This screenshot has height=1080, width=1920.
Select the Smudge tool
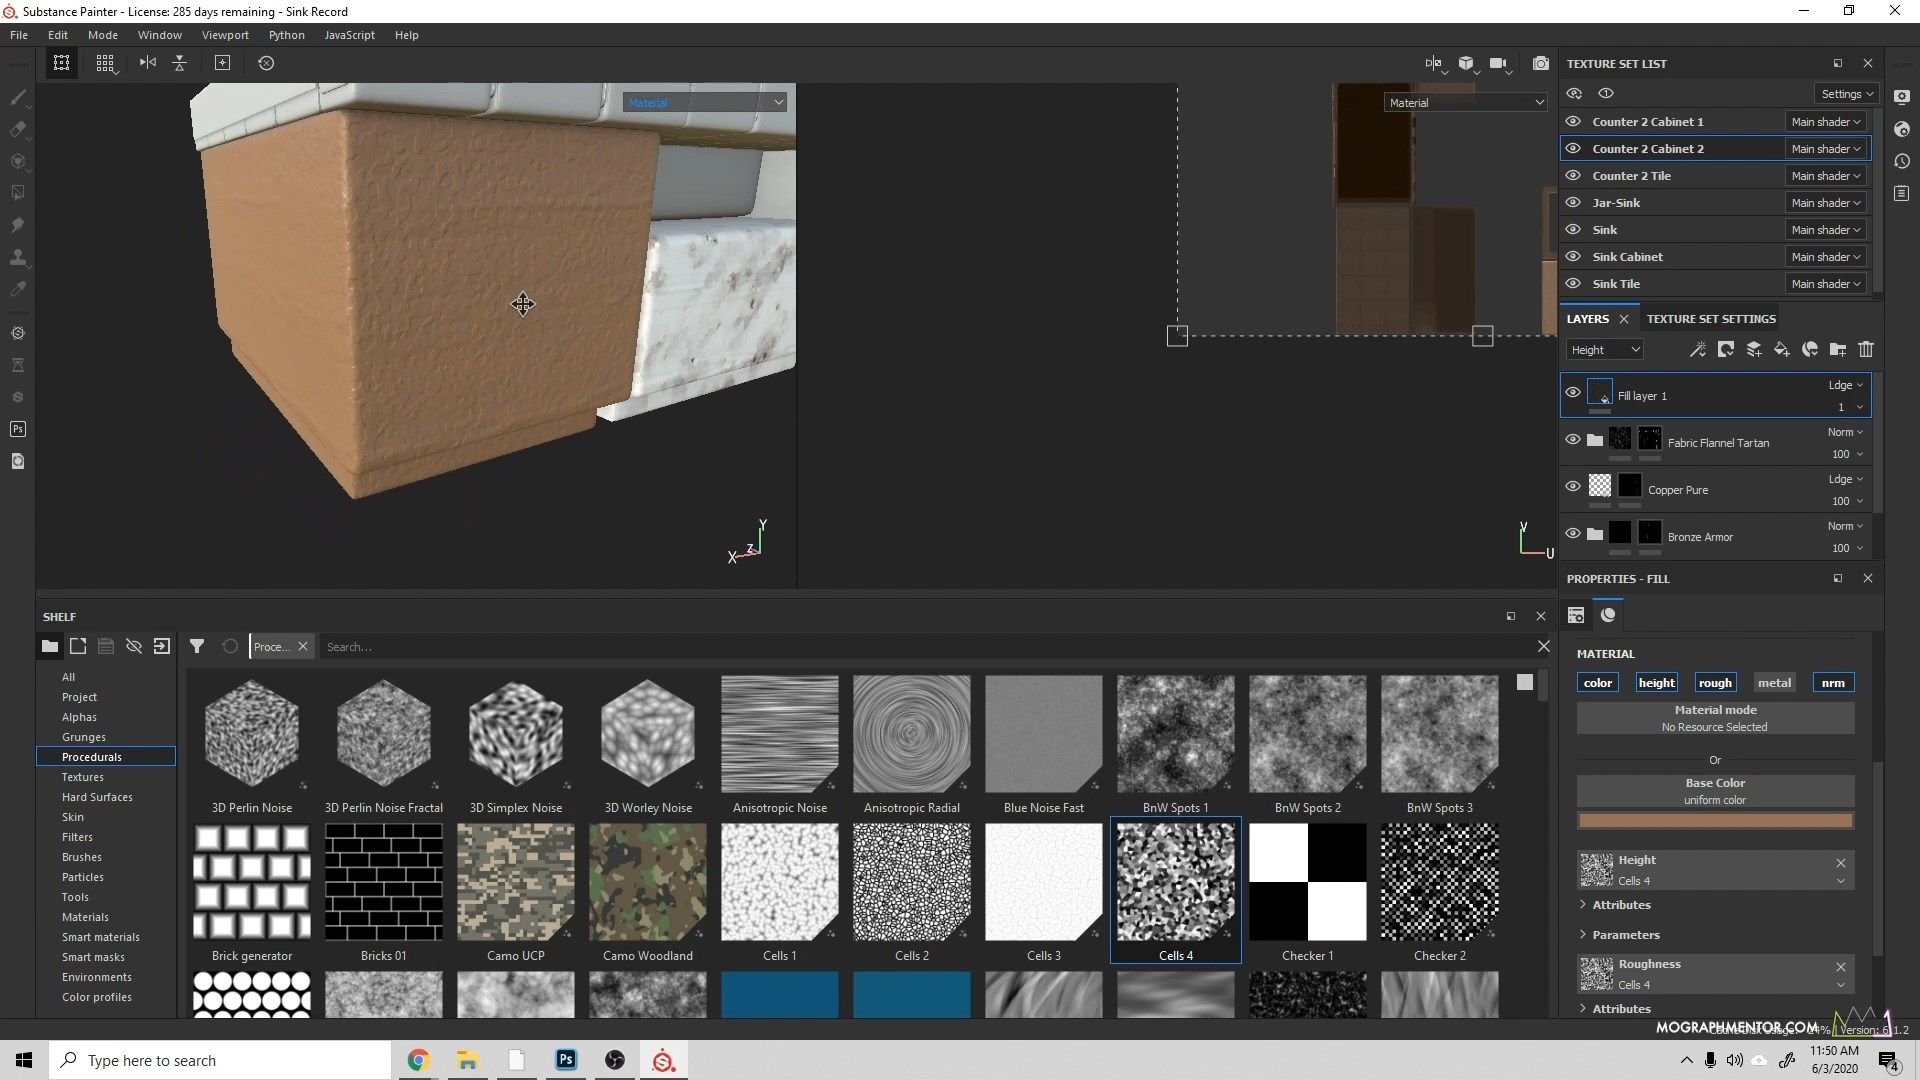[17, 225]
